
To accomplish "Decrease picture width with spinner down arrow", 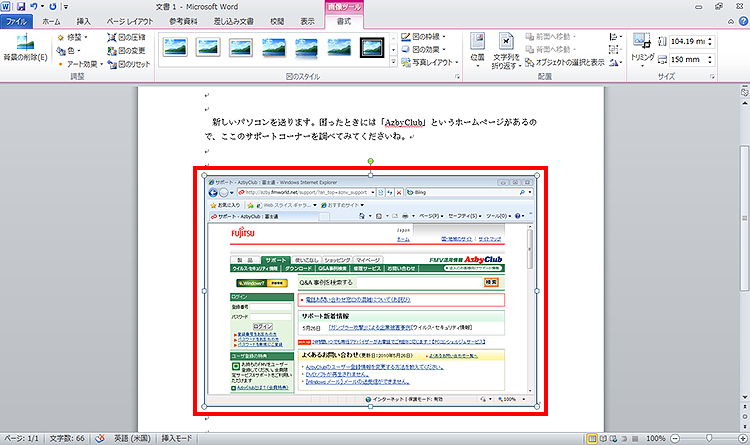I will pos(710,63).
